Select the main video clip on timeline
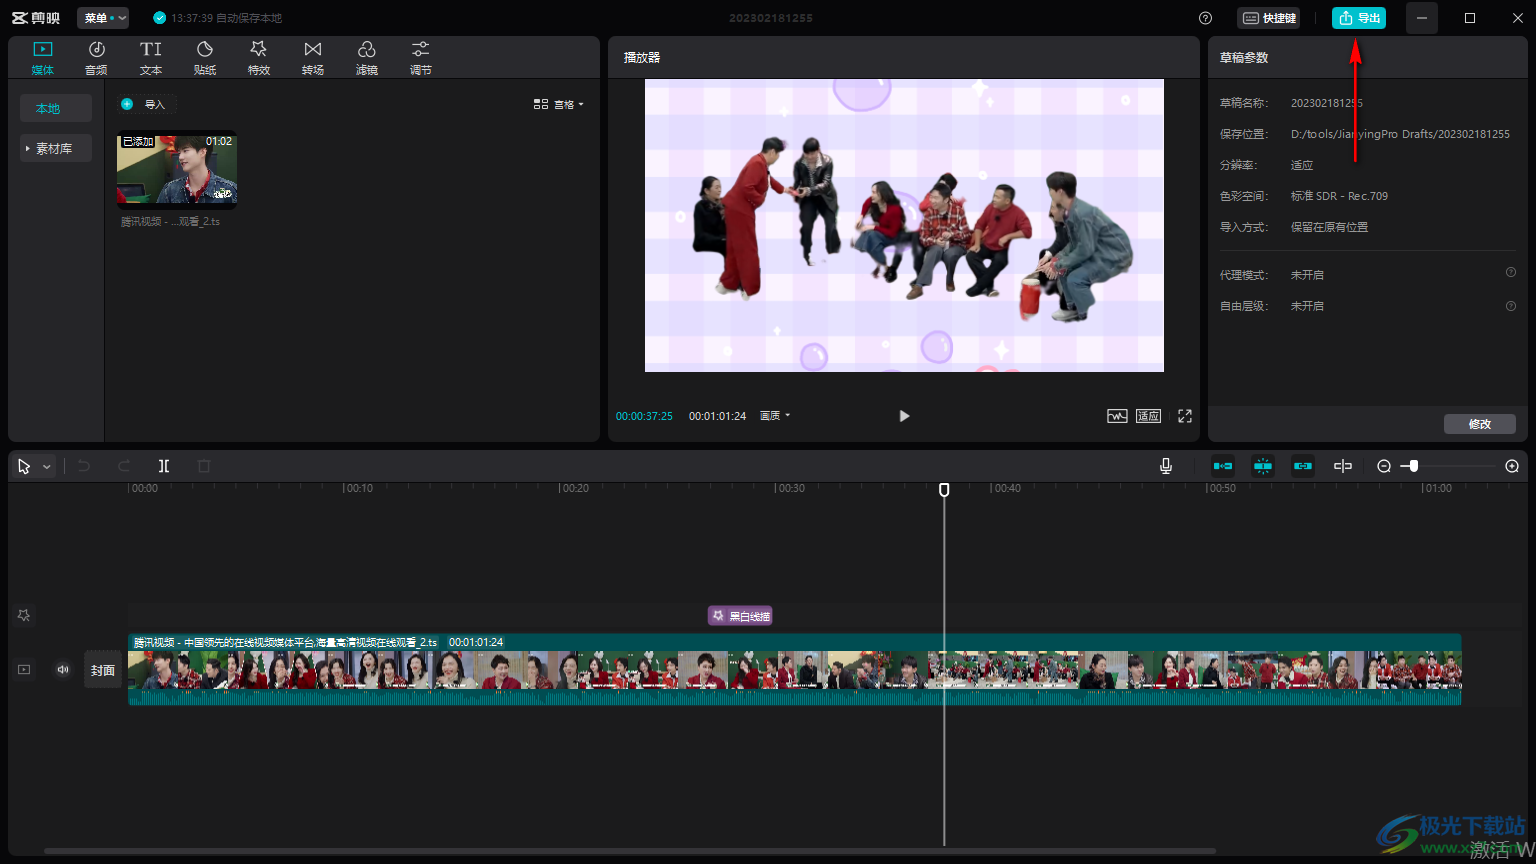 pyautogui.click(x=795, y=669)
